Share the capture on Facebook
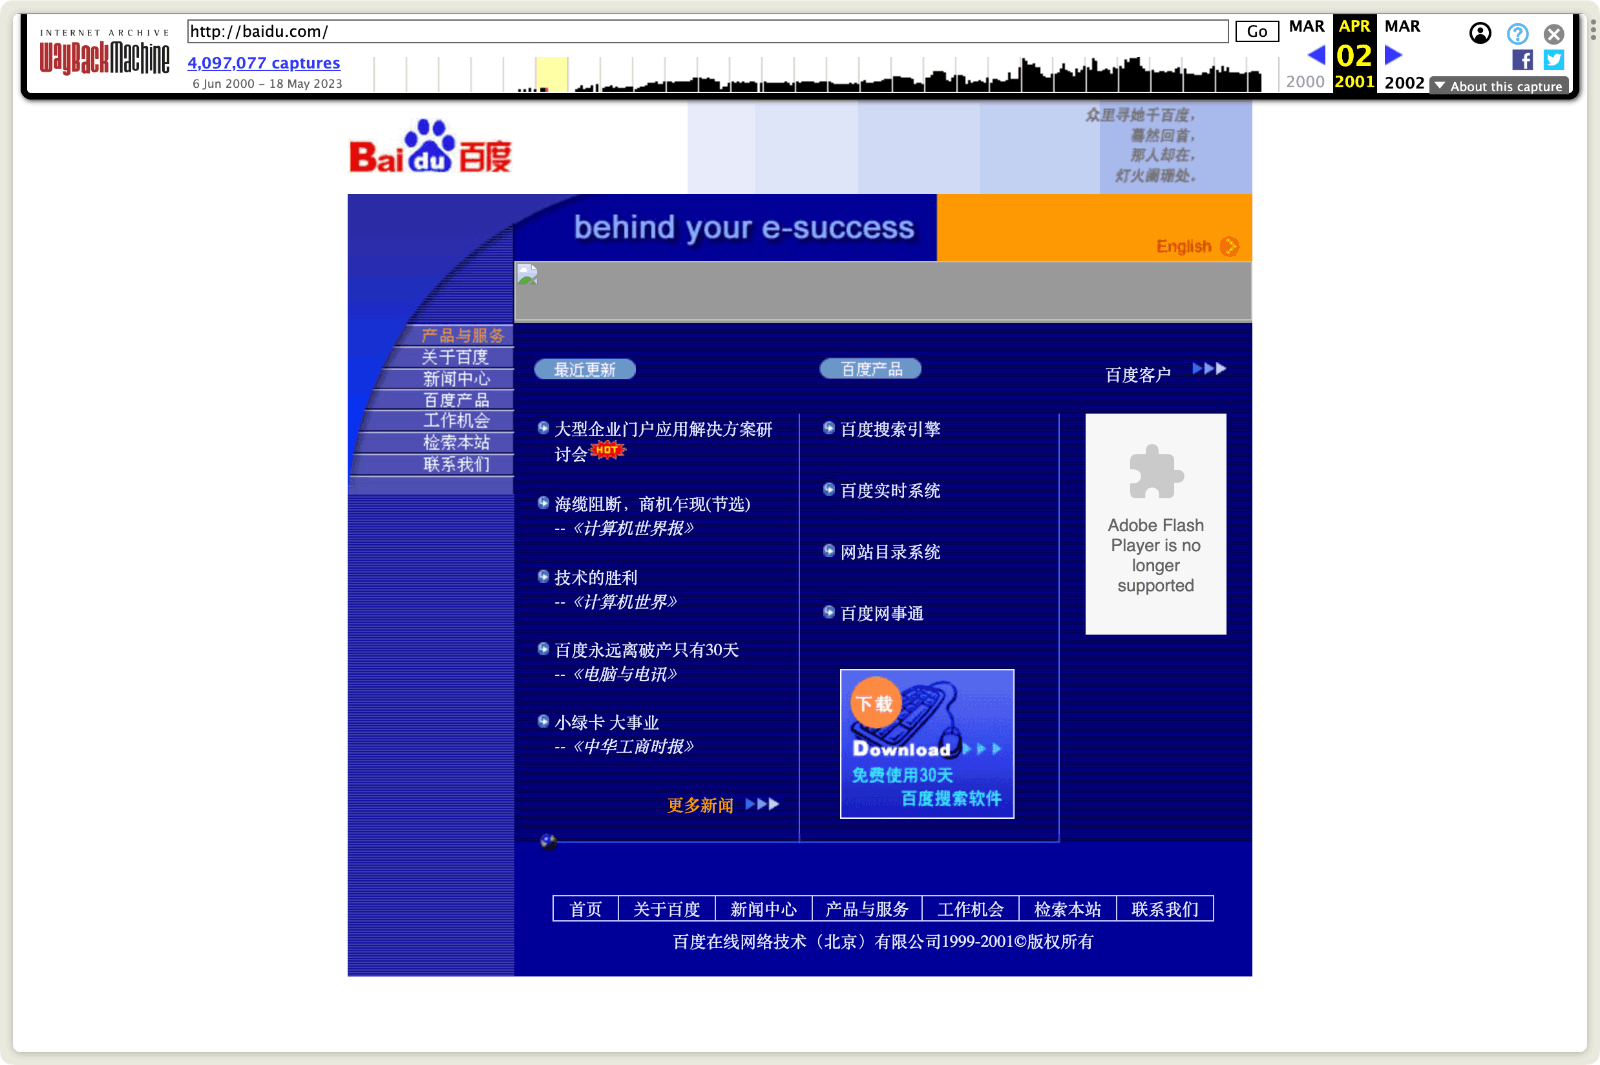The height and width of the screenshot is (1065, 1600). tap(1522, 60)
